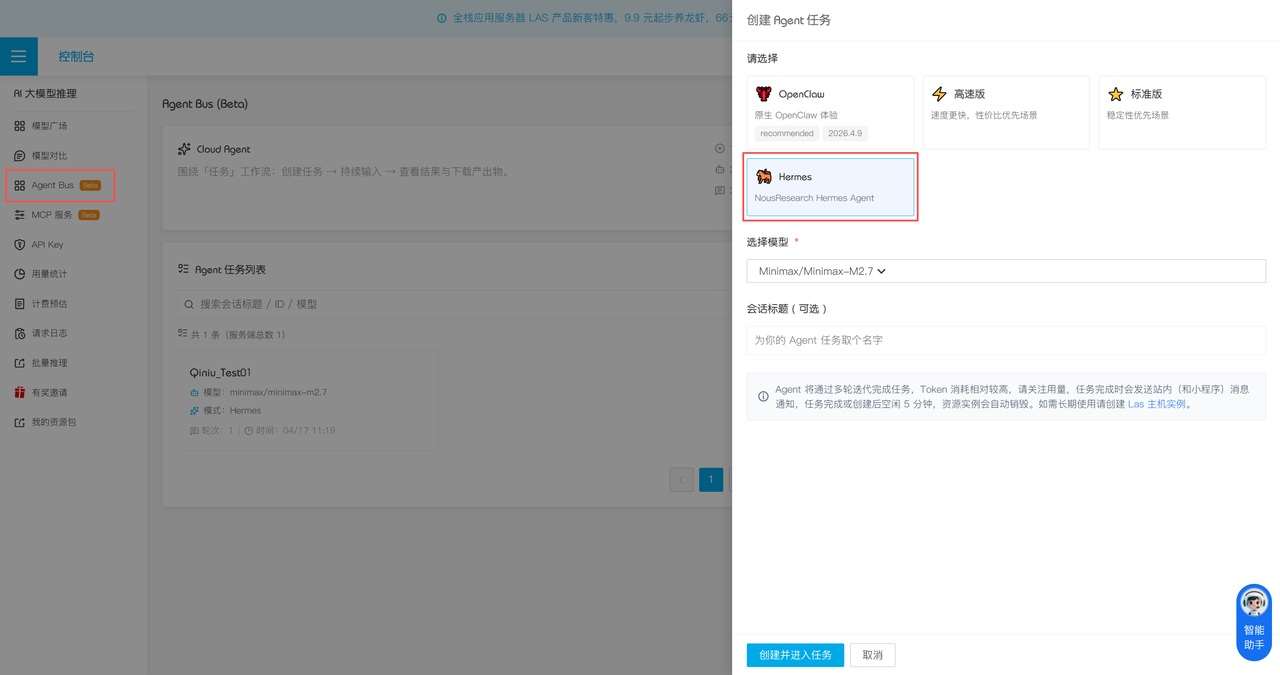
Task: Click 稳定性优先场景 description
Action: [x=1138, y=115]
